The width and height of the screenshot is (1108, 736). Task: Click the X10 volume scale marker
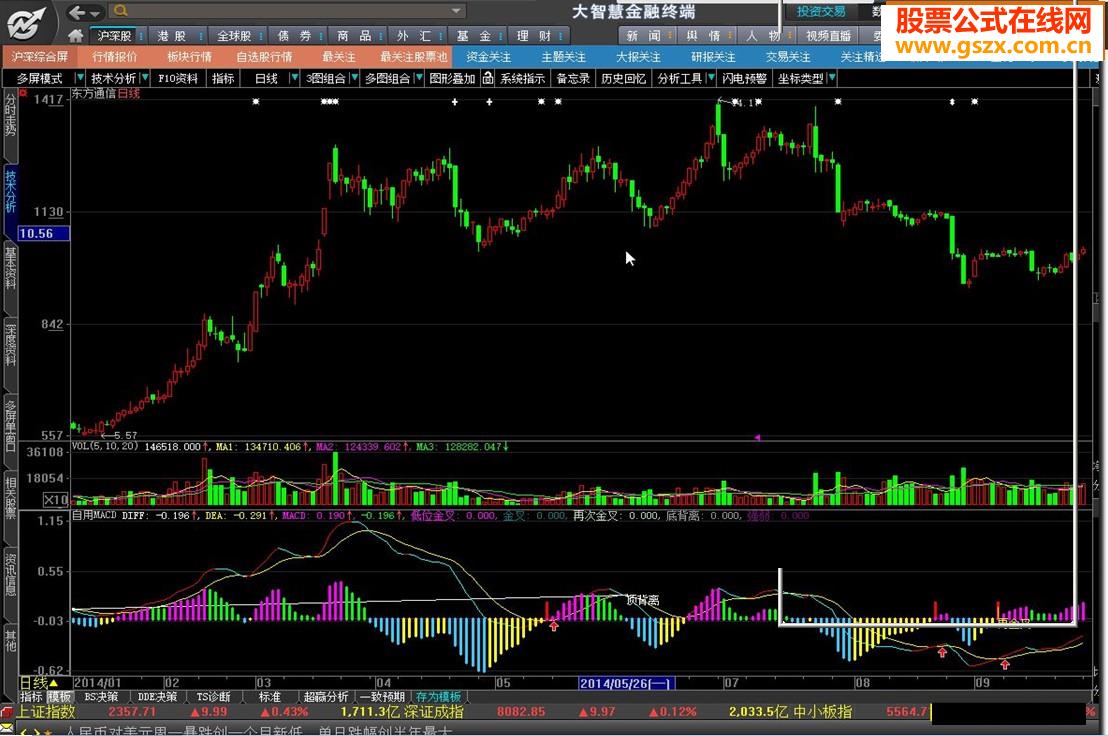point(56,500)
